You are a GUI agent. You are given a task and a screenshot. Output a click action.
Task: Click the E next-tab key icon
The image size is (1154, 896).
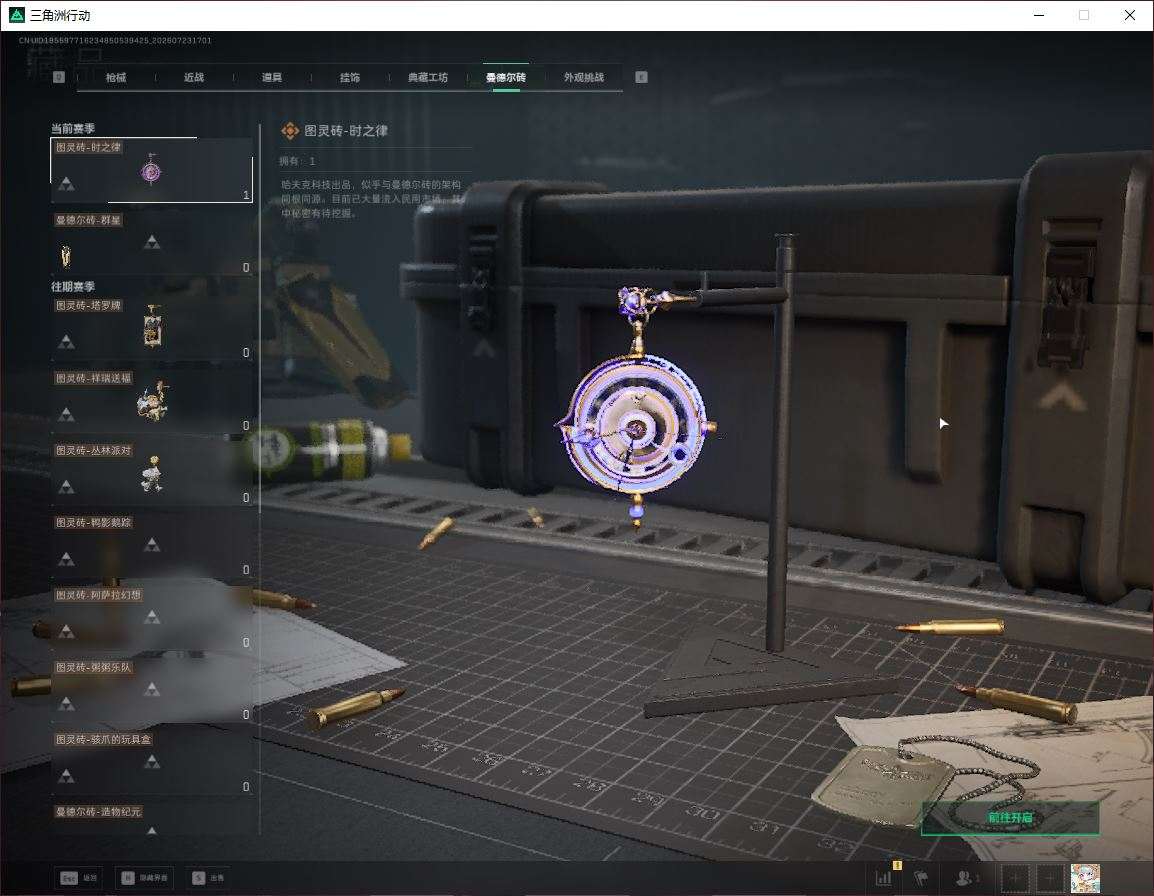(x=642, y=77)
